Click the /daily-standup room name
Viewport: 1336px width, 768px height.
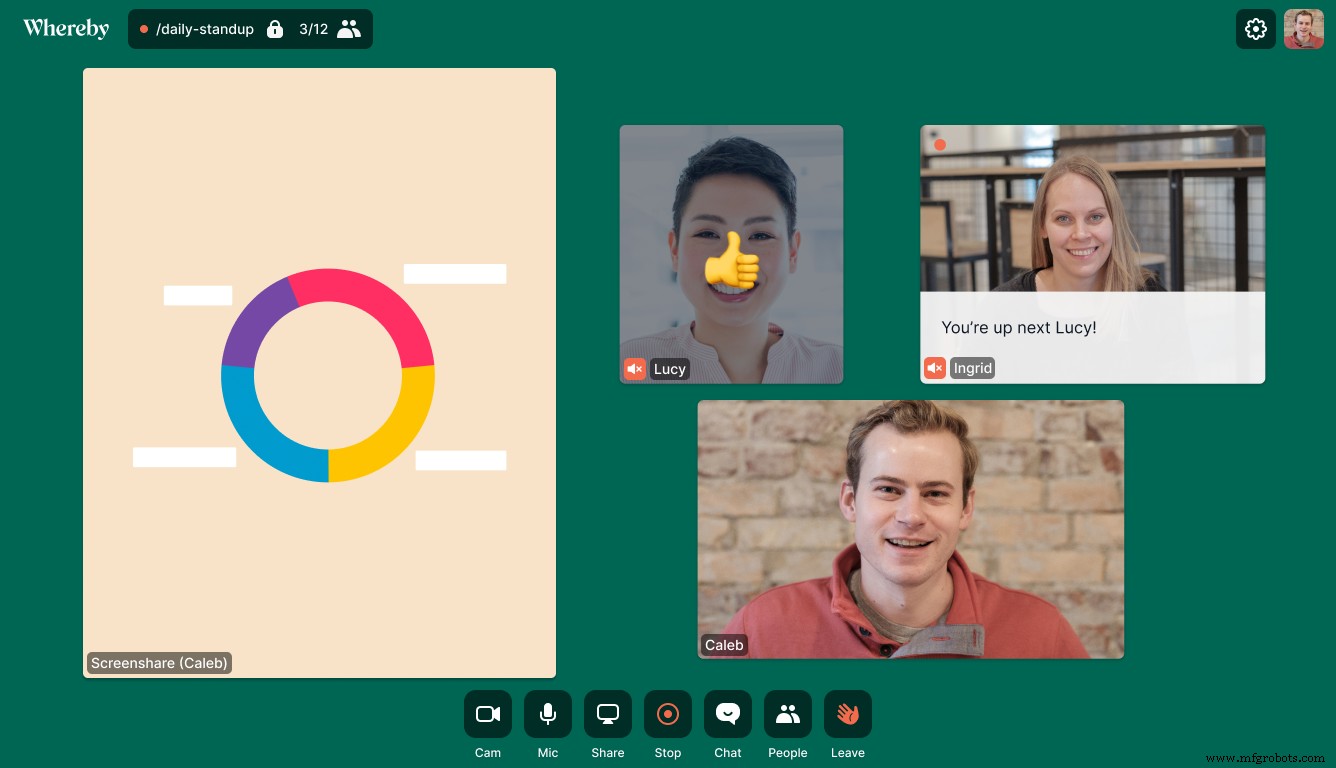point(207,29)
